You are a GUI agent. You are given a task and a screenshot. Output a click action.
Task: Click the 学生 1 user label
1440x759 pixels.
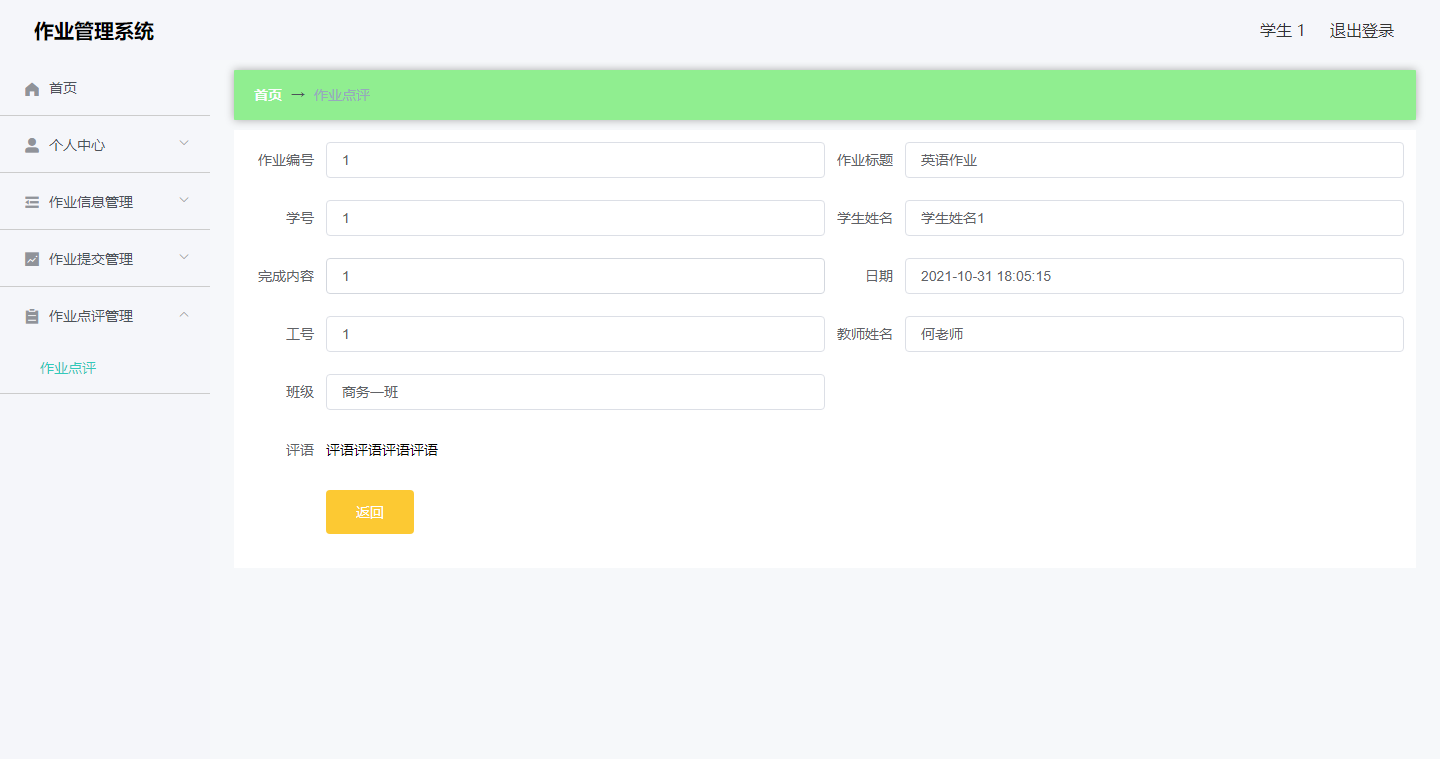1282,31
